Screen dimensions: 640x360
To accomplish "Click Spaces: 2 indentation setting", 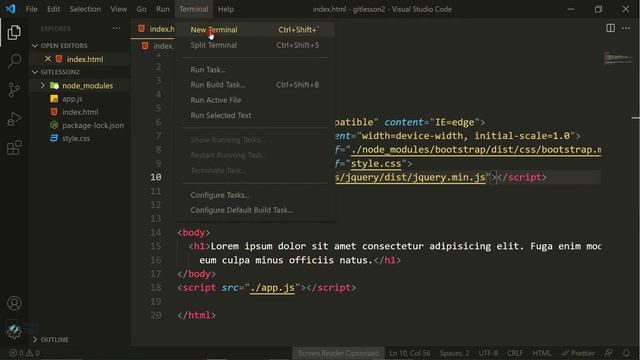I will (x=454, y=353).
